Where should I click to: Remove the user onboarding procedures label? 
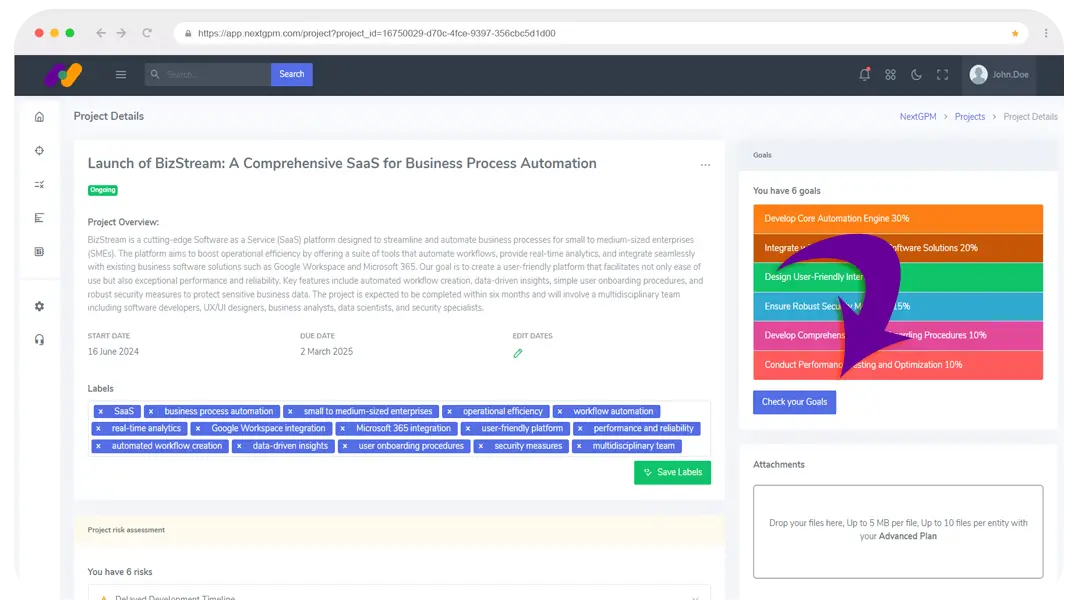pyautogui.click(x=345, y=447)
